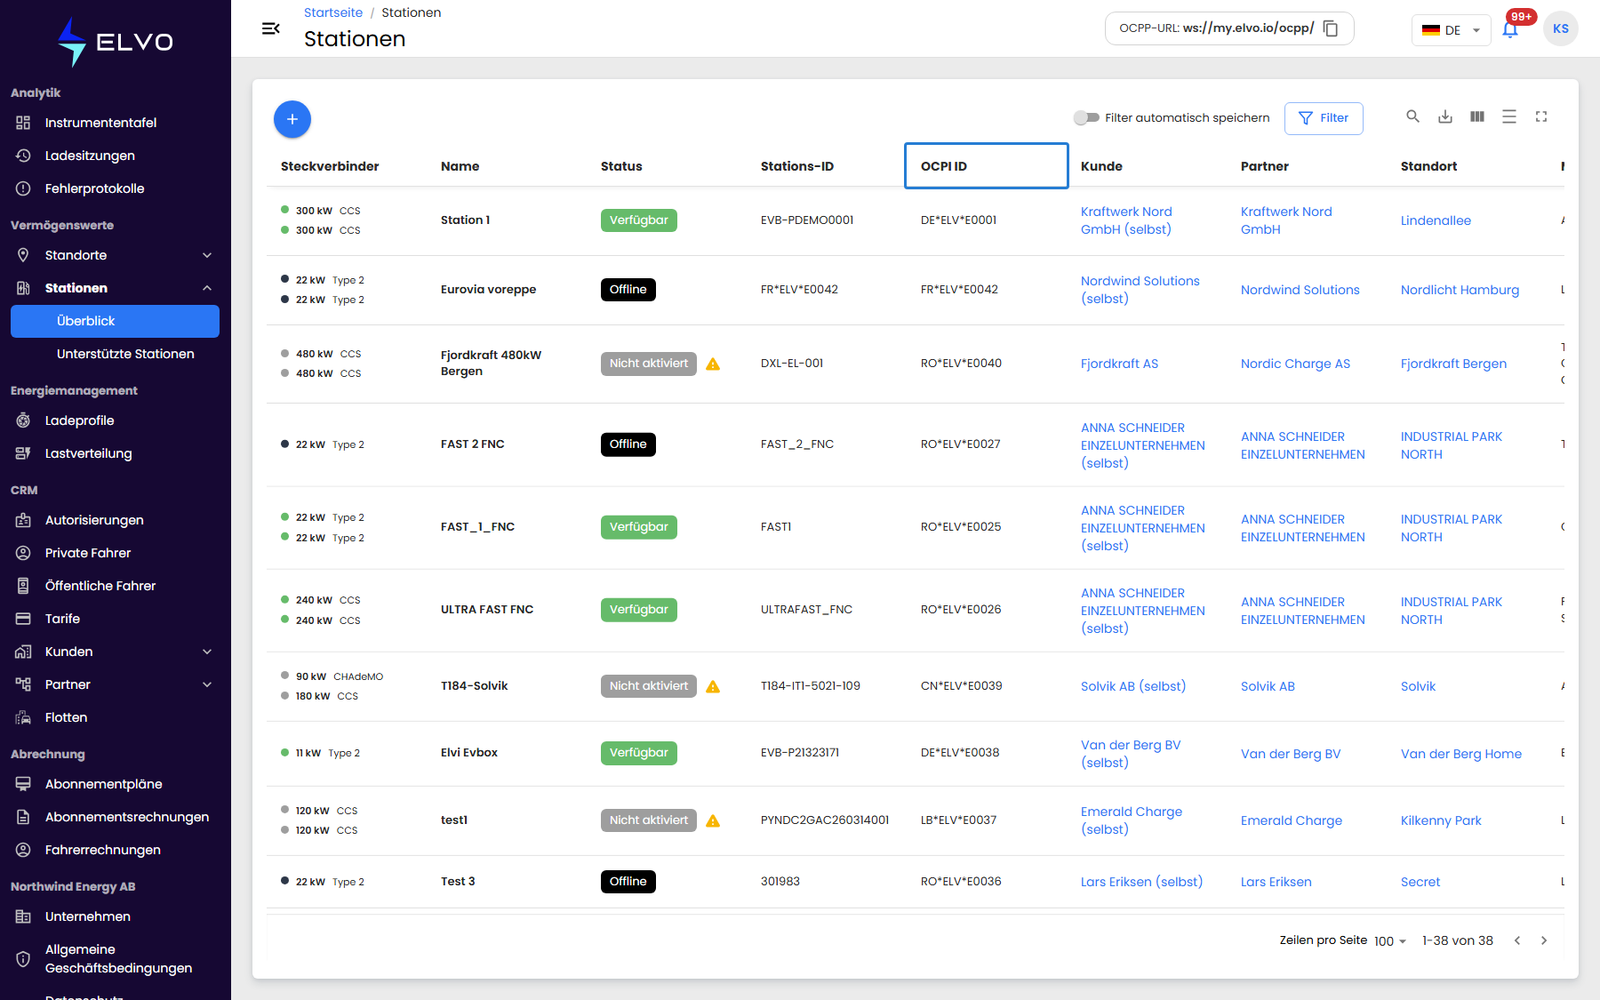Toggle fullscreen table view icon

point(1541,117)
